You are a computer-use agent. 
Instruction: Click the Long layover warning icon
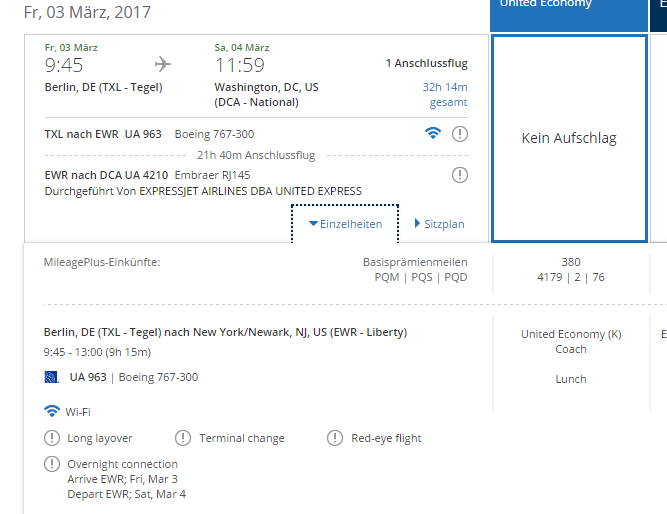click(x=52, y=438)
